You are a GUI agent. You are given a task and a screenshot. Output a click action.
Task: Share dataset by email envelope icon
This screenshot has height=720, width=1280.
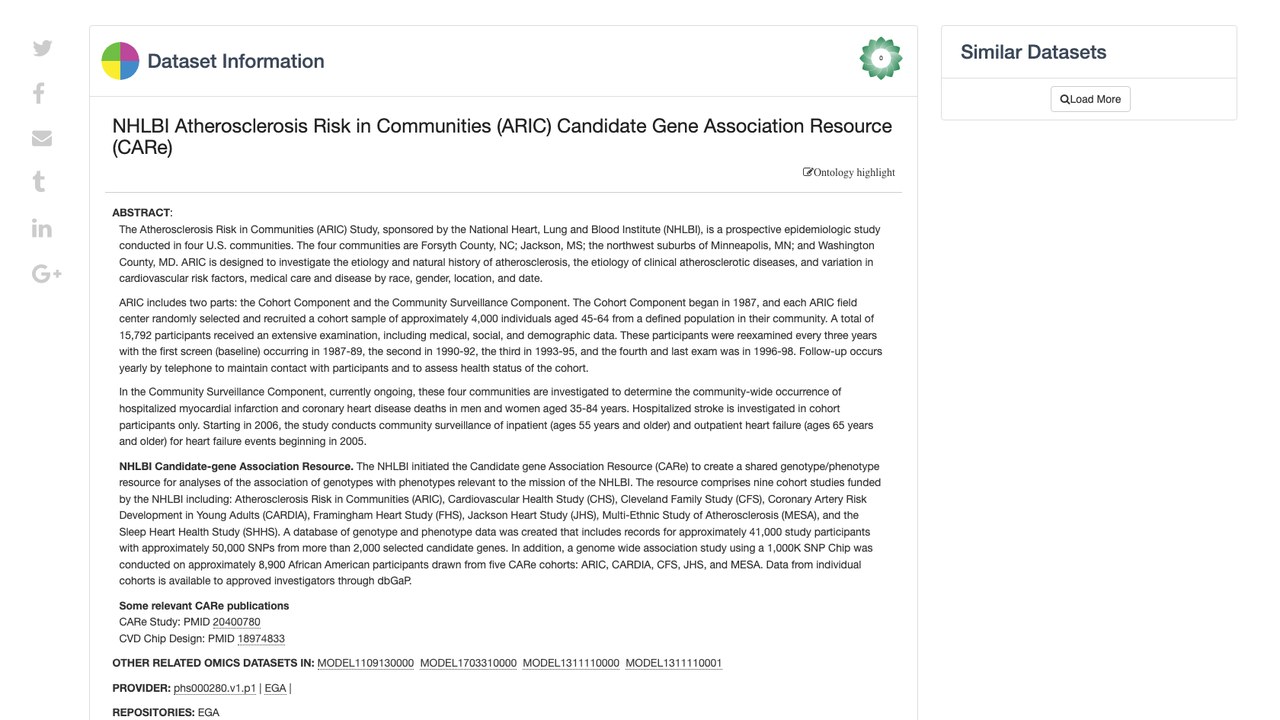pyautogui.click(x=42, y=138)
